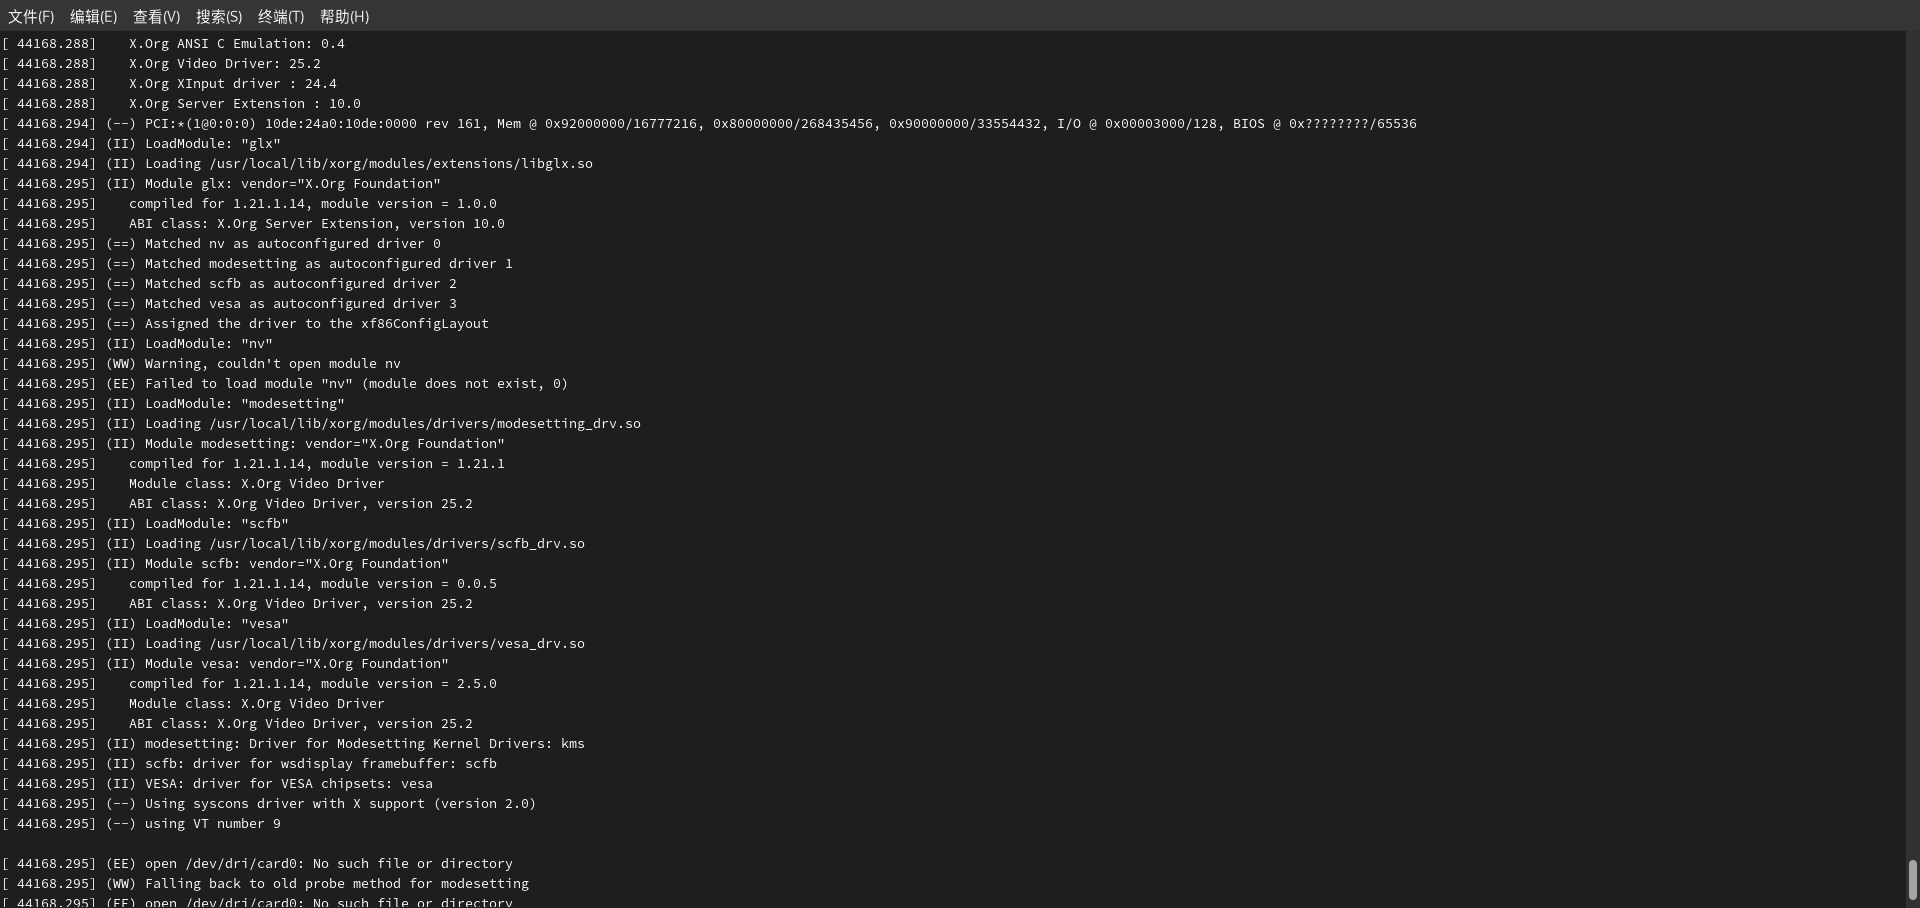1920x908 pixels.
Task: Click the 'using VT number 9' line
Action: pyautogui.click(x=212, y=824)
